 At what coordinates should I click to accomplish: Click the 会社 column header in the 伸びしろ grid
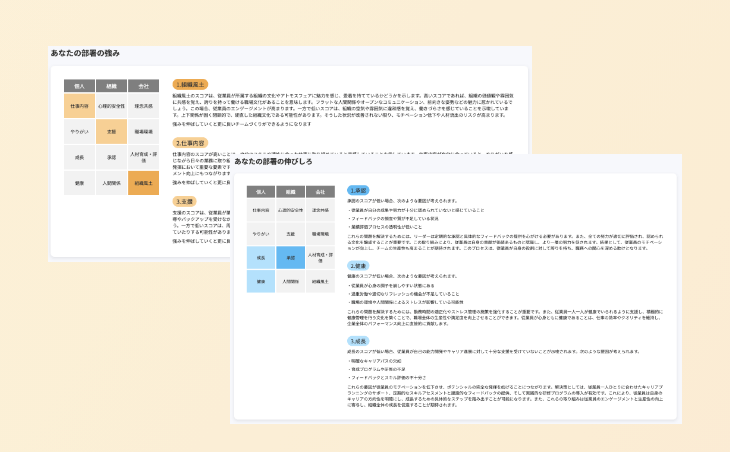[x=320, y=192]
